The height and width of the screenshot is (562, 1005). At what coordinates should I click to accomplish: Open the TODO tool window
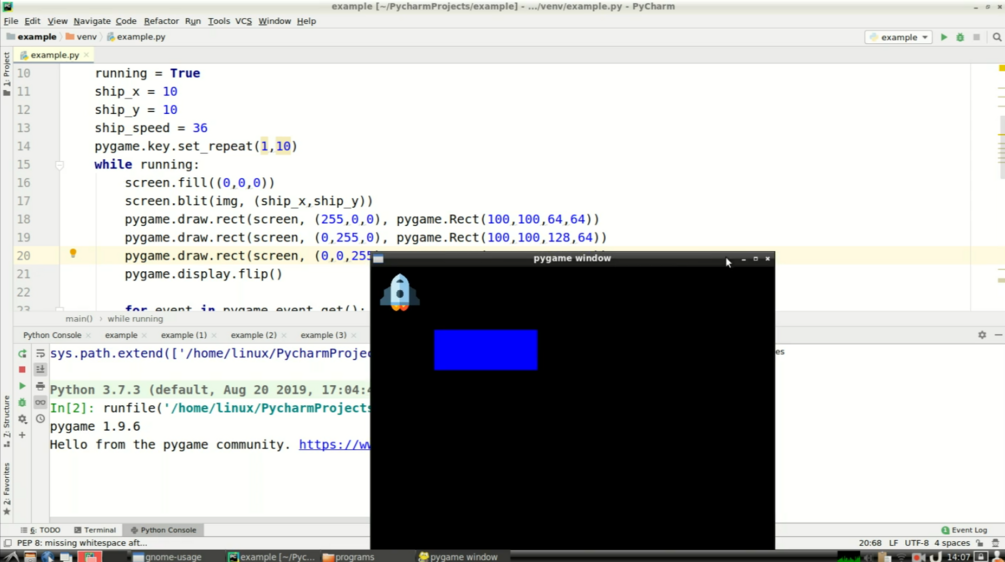click(x=41, y=530)
